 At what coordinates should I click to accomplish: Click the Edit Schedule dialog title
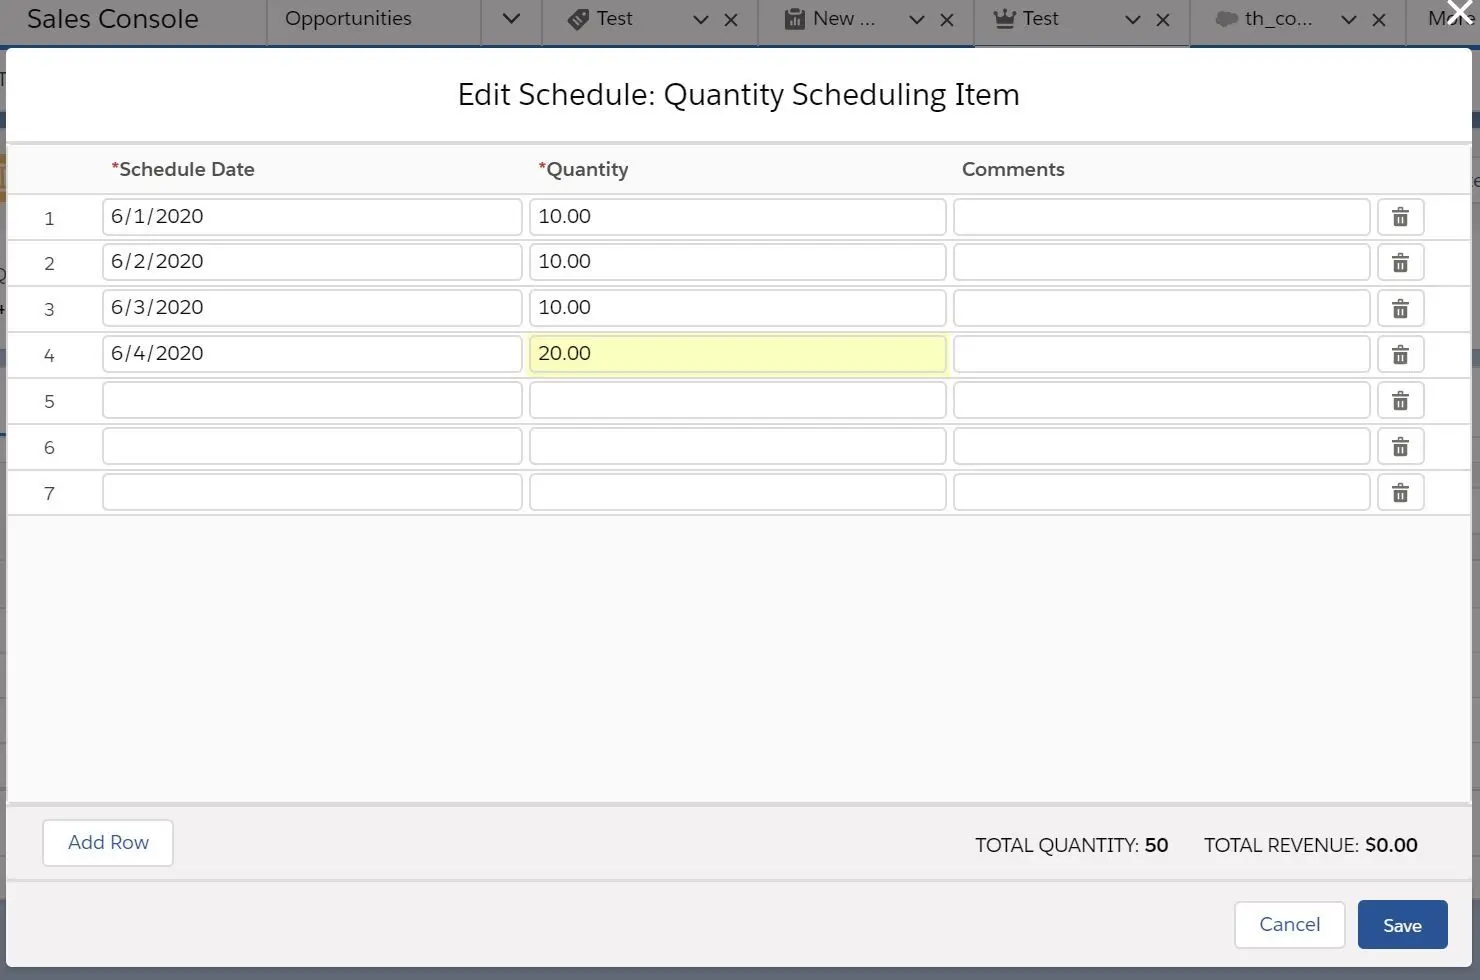click(x=739, y=95)
